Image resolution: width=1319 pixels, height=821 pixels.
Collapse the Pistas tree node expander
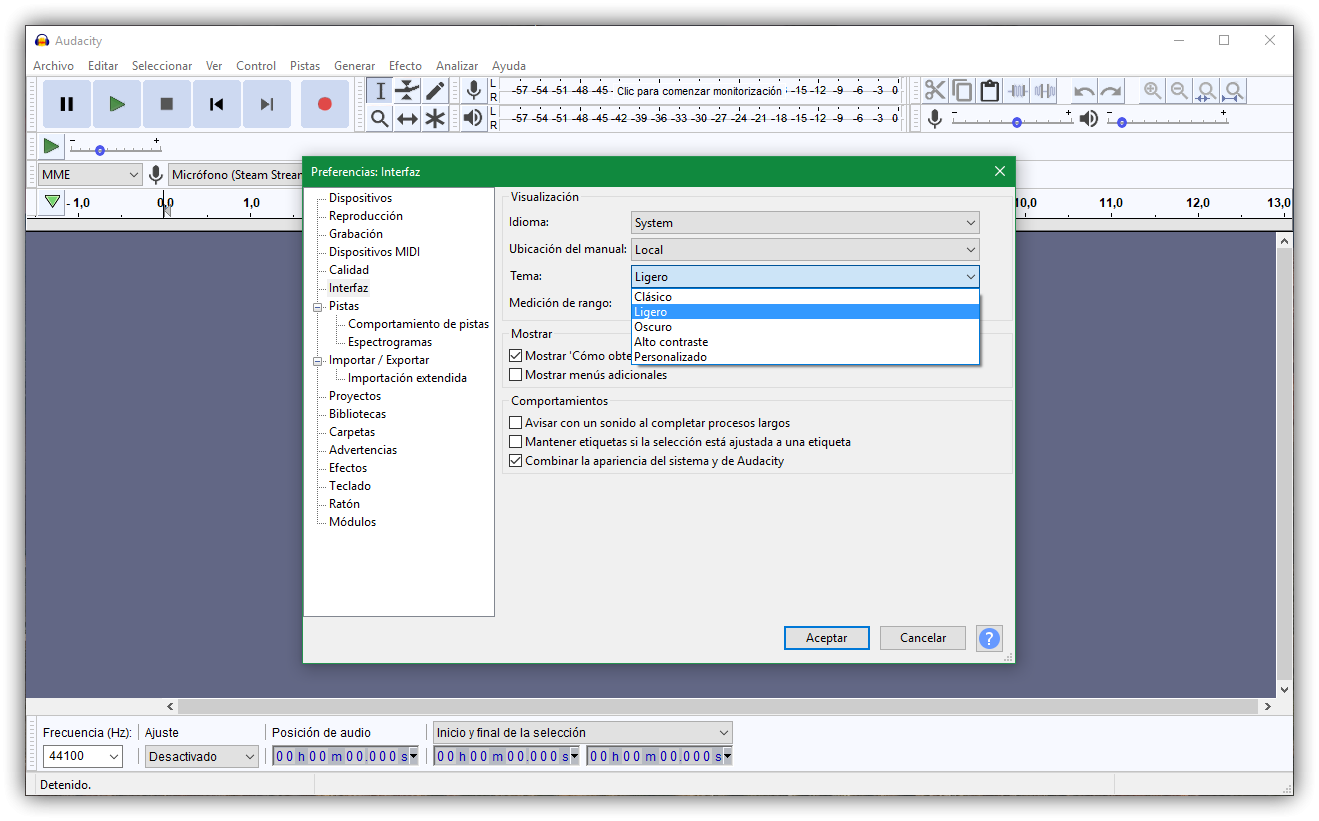coord(318,307)
